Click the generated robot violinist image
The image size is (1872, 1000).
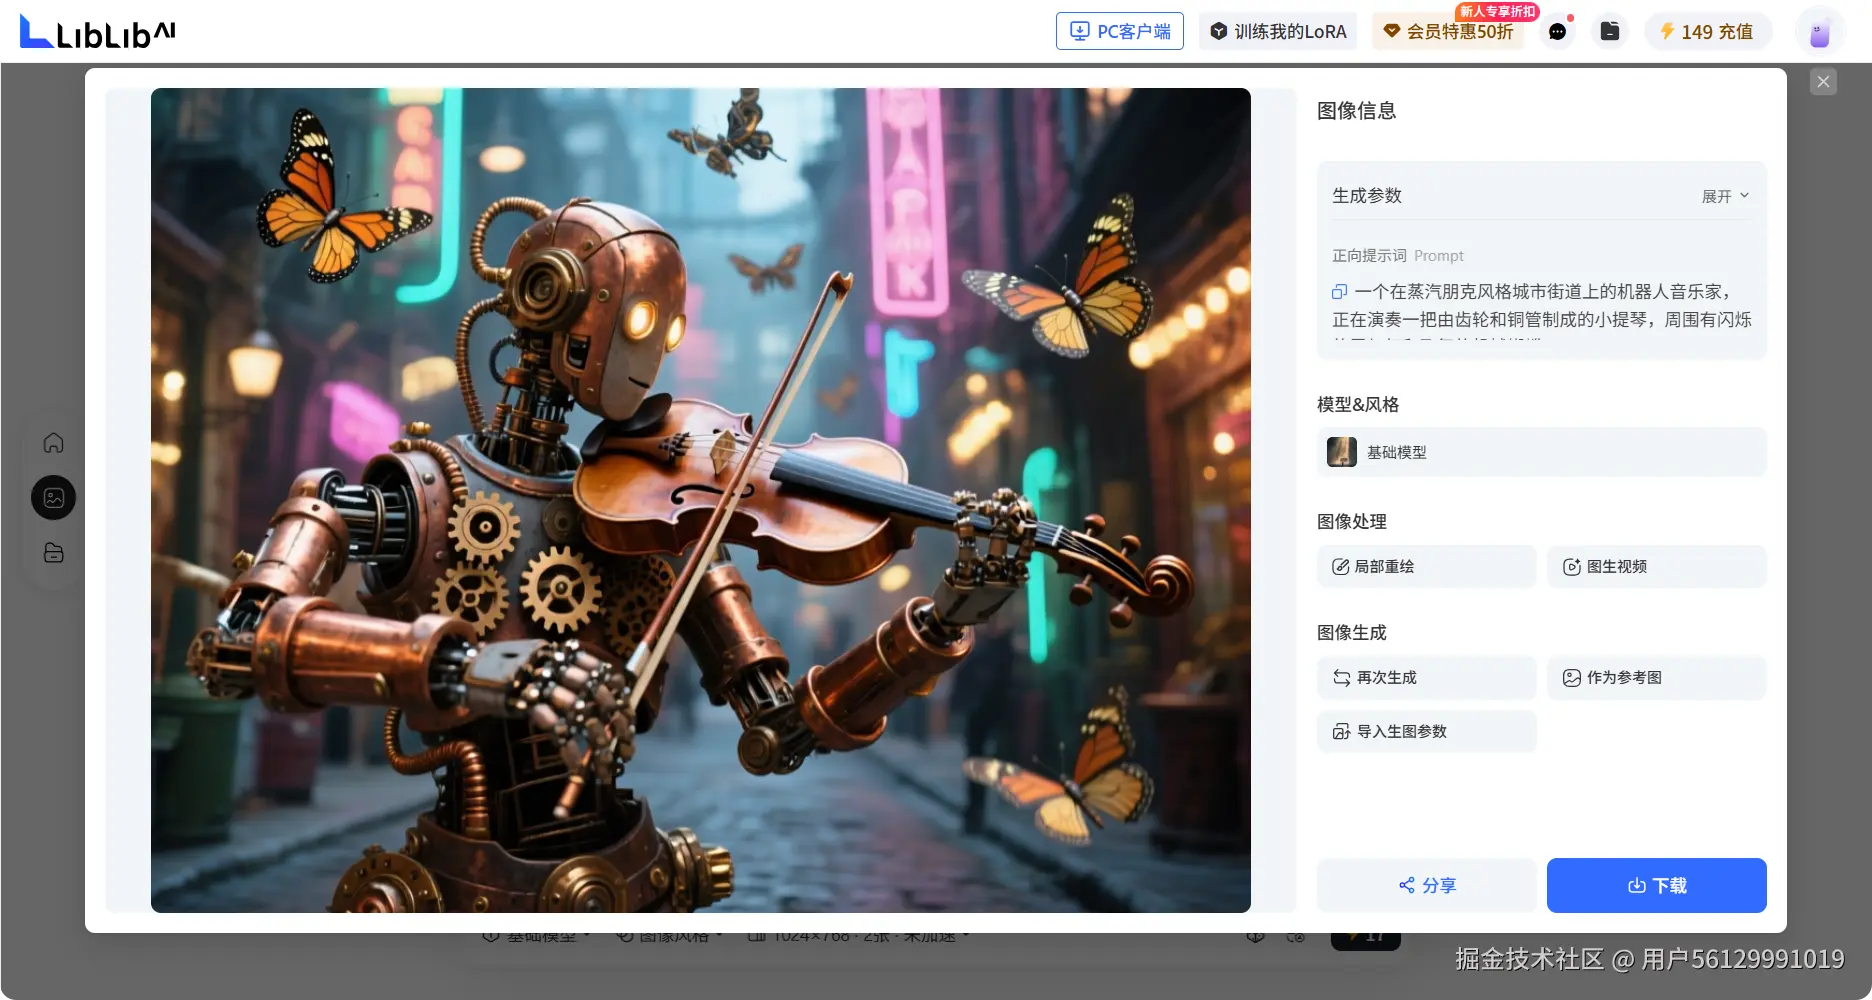pyautogui.click(x=700, y=500)
